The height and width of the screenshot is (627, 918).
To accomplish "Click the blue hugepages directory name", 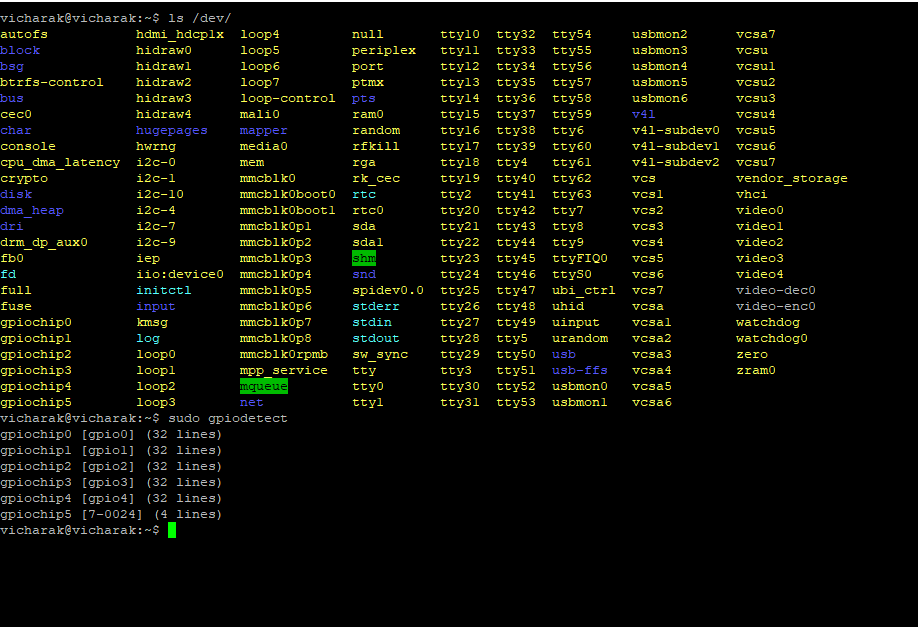I will [x=172, y=130].
